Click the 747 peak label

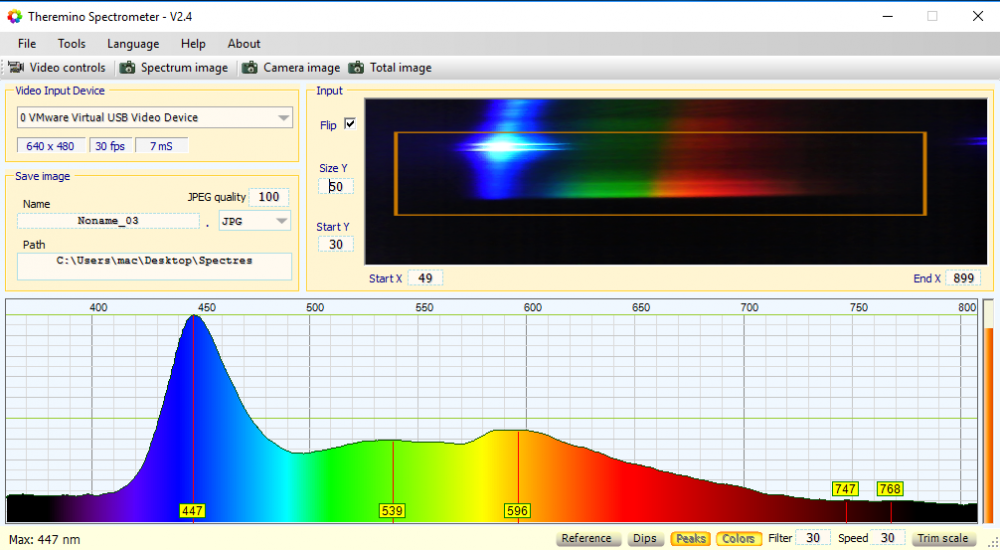tap(845, 489)
